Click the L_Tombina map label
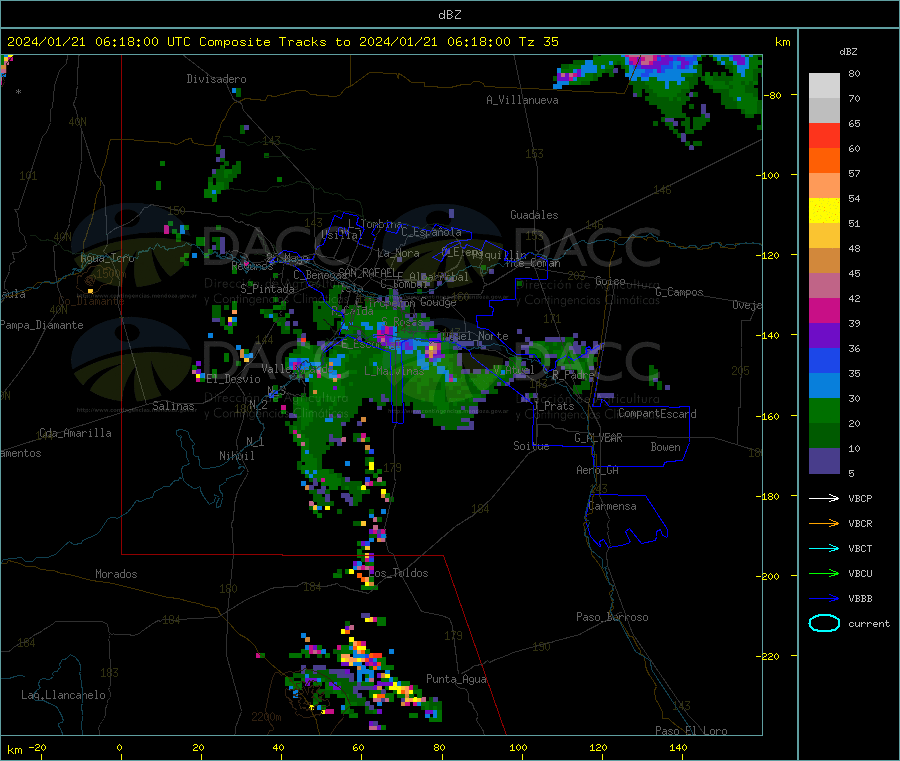This screenshot has width=900, height=761. (x=375, y=224)
